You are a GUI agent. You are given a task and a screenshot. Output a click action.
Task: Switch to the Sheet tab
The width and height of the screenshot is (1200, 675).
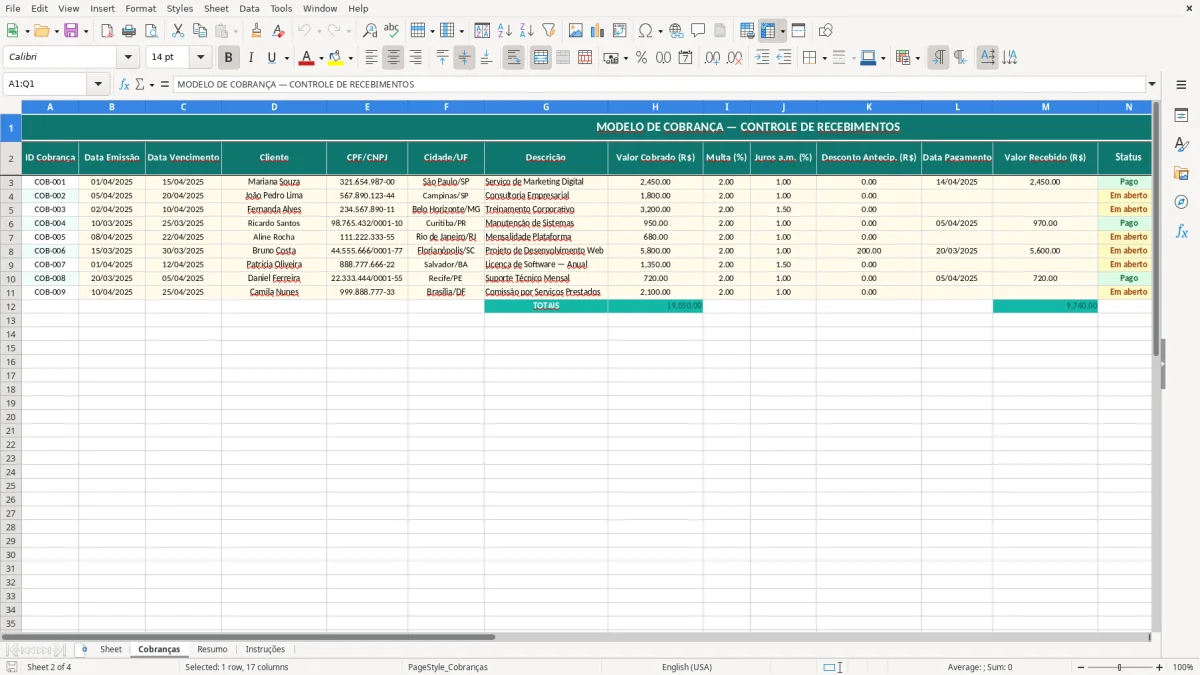pos(111,649)
